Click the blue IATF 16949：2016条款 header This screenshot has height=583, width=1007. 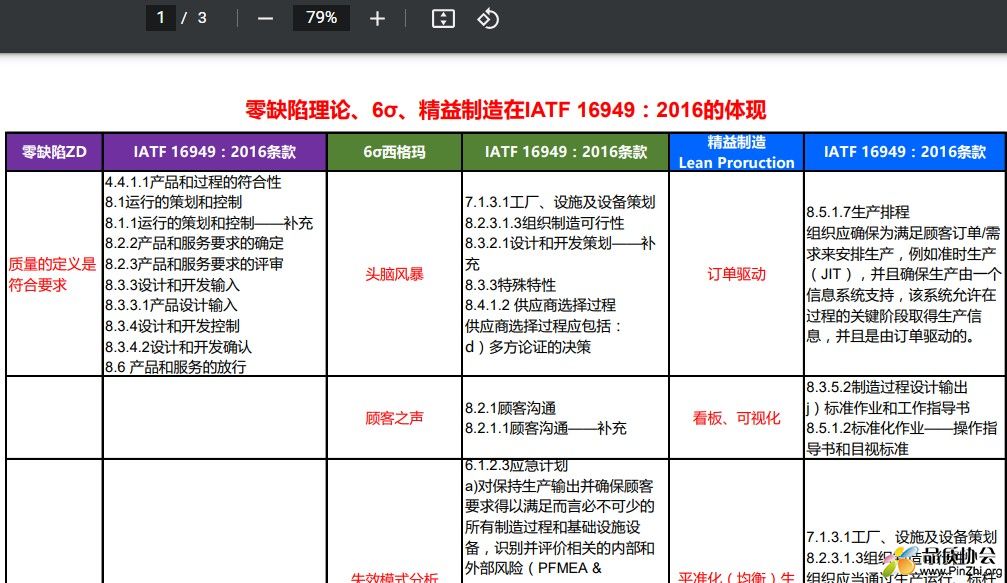[x=905, y=152]
